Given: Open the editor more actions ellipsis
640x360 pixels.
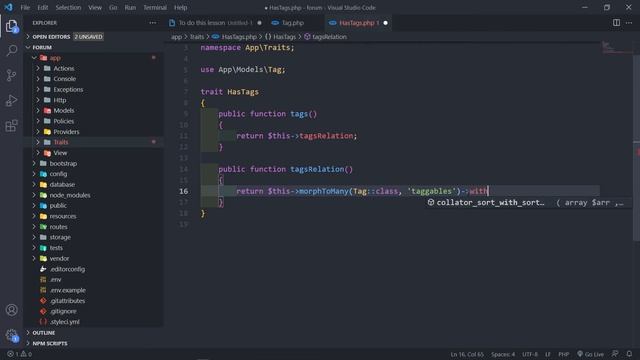Looking at the screenshot, I should click(x=629, y=23).
